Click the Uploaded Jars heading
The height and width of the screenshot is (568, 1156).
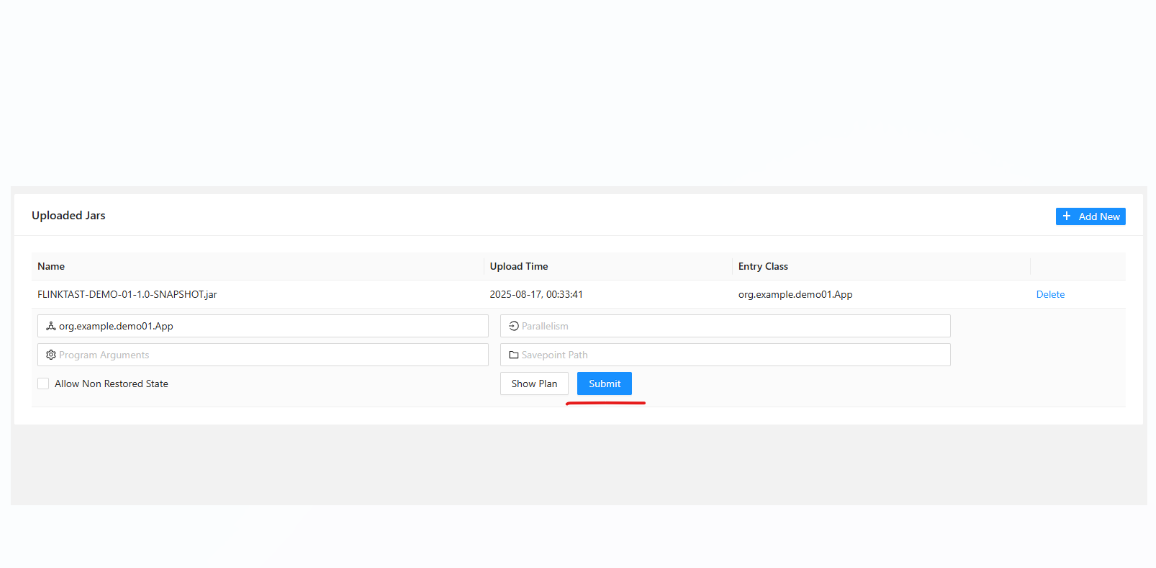(x=69, y=215)
